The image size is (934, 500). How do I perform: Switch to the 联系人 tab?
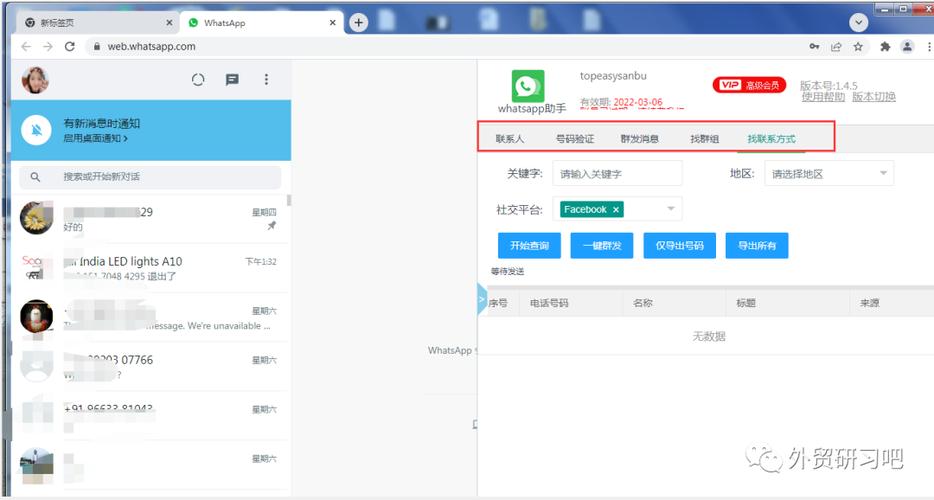(x=510, y=139)
